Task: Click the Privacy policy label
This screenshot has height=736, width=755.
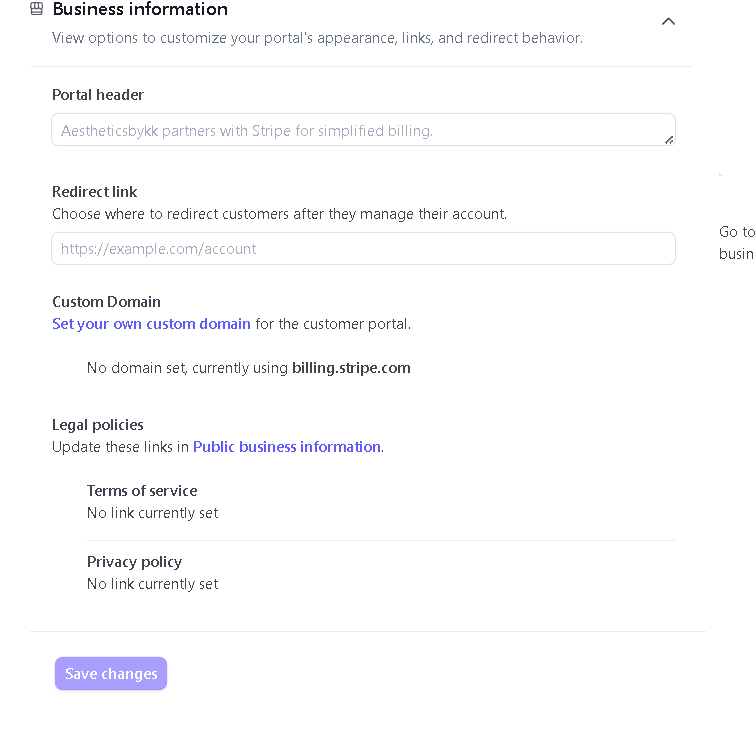Action: (134, 562)
